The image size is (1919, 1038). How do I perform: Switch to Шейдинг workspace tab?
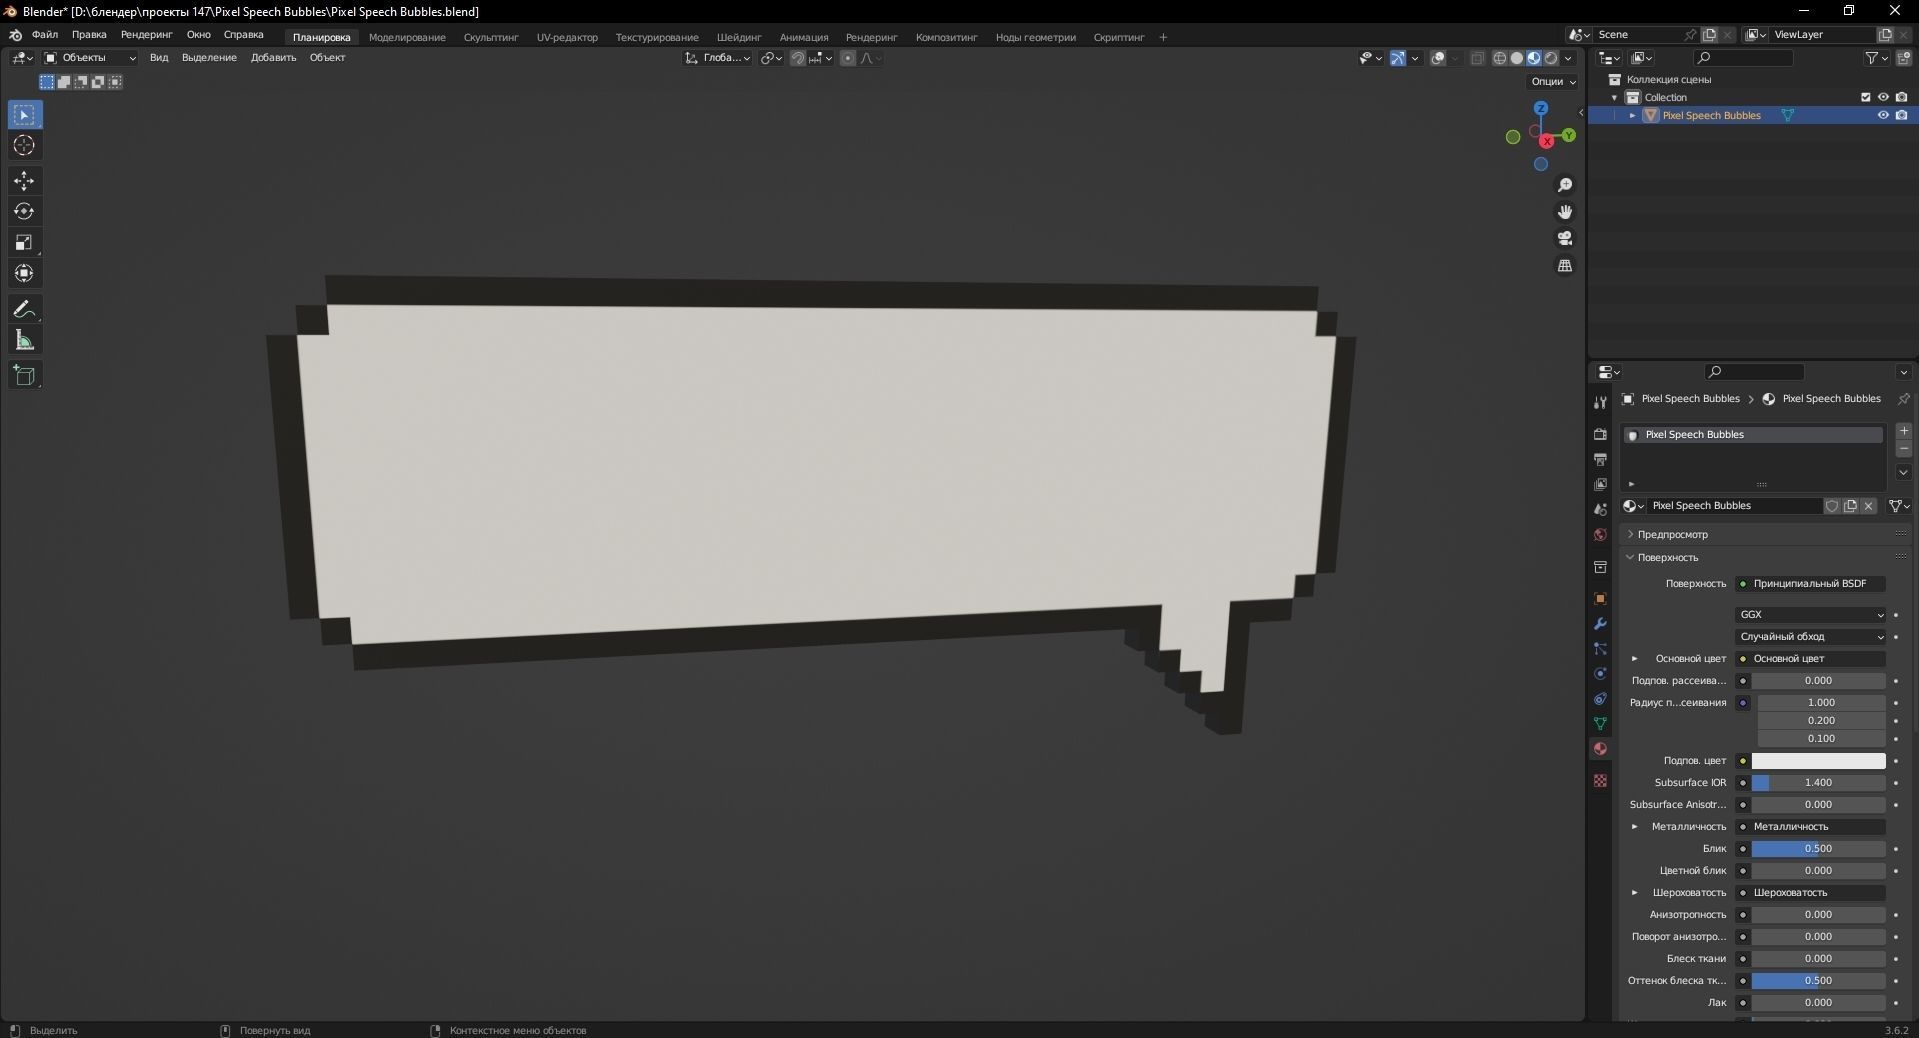coord(739,38)
